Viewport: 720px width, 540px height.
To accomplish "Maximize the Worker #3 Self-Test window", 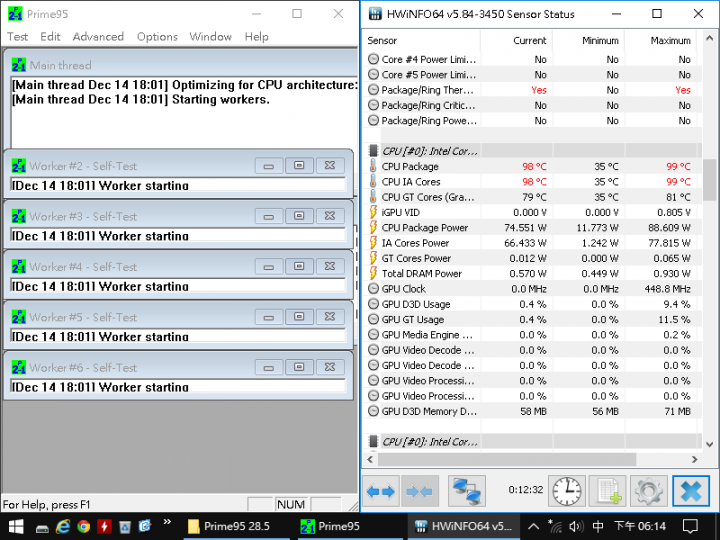I will [x=299, y=216].
